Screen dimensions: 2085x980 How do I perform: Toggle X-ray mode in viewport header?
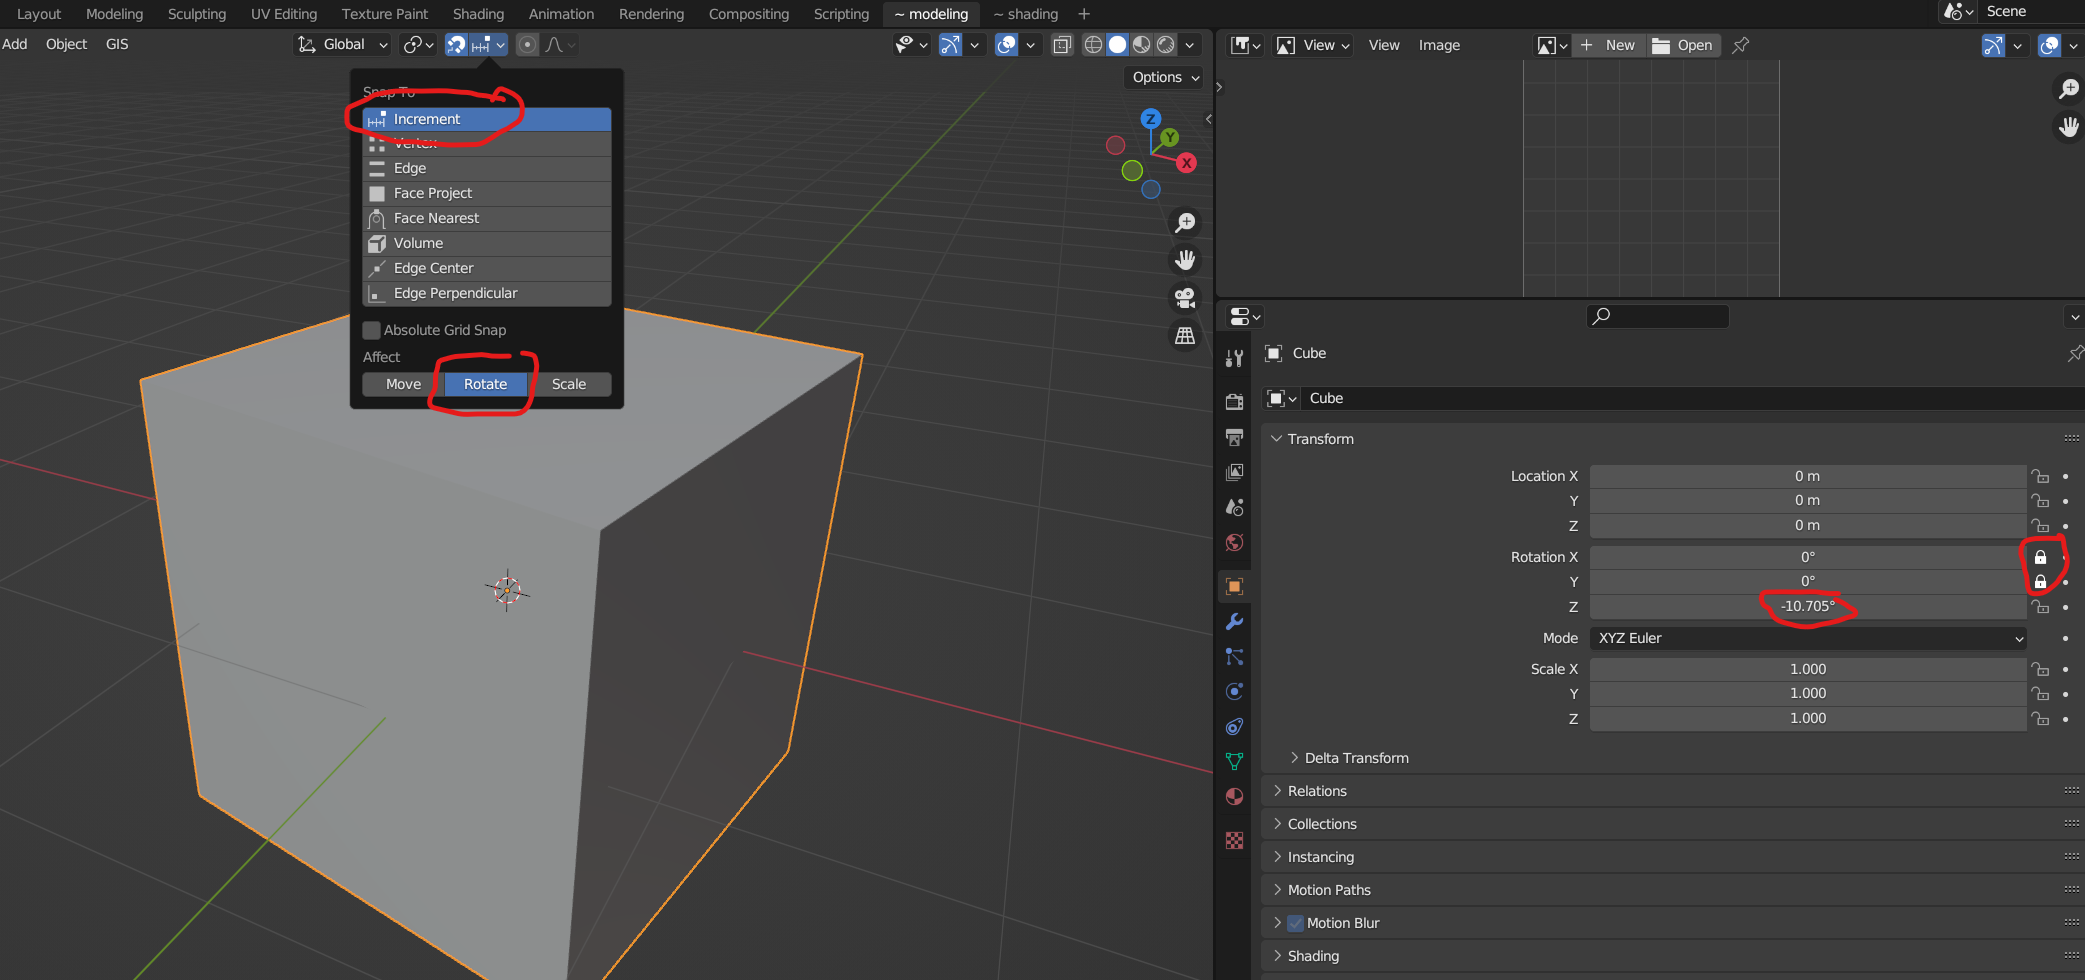1062,44
